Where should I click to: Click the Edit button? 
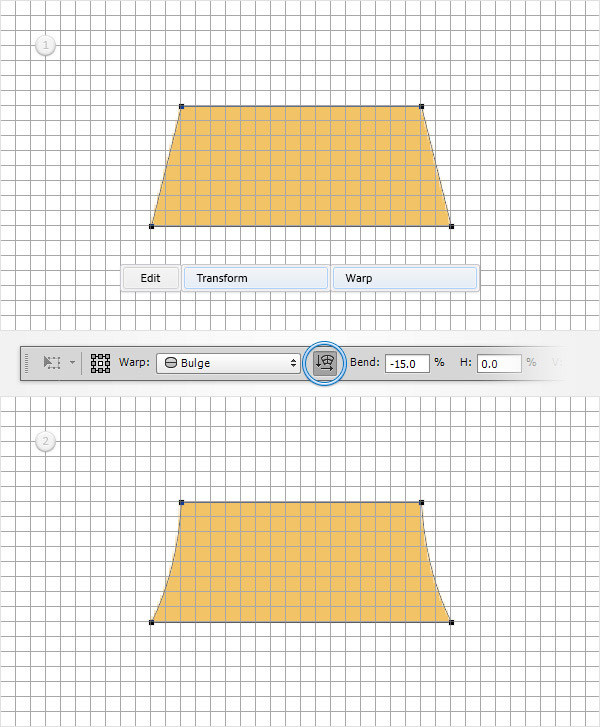(x=150, y=278)
